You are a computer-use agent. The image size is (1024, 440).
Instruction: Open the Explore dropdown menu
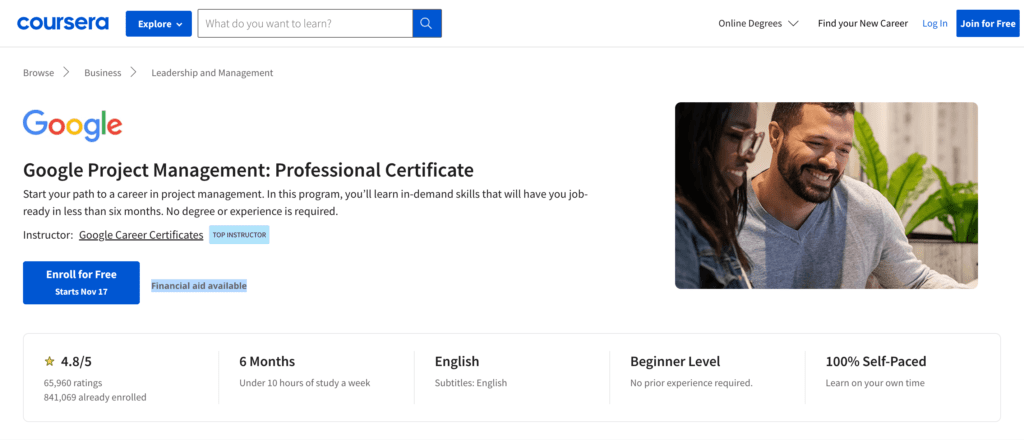(x=158, y=23)
